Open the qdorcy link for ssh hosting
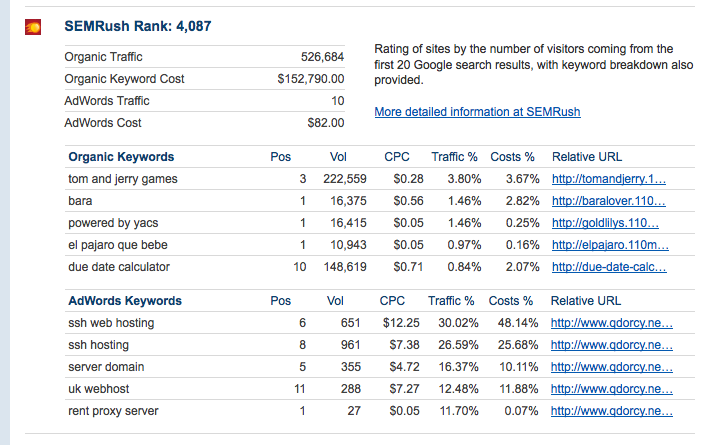The image size is (706, 445). coord(611,345)
